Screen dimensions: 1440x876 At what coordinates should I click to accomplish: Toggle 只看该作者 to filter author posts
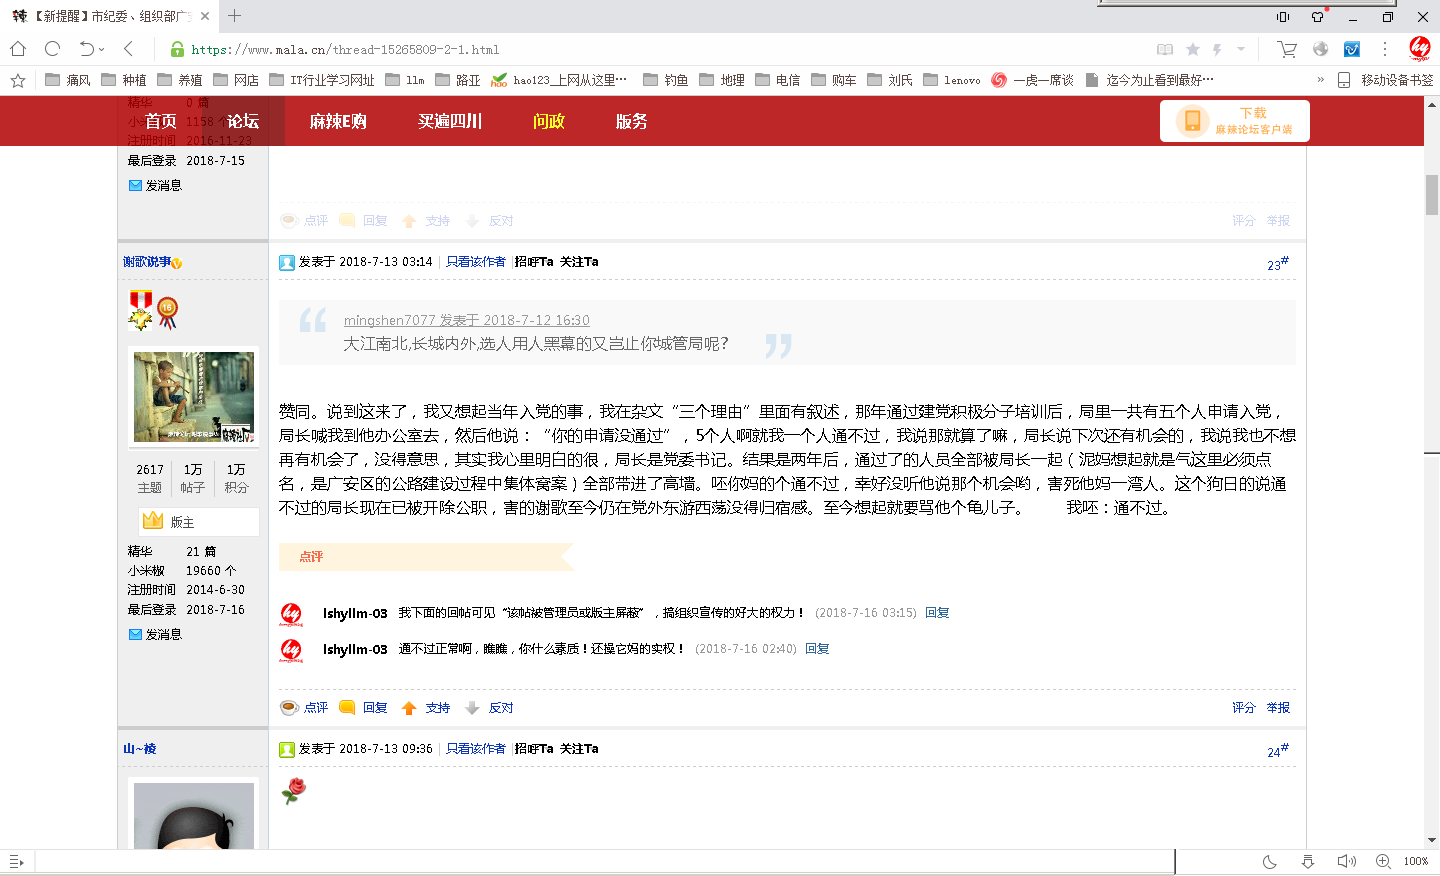pos(475,260)
